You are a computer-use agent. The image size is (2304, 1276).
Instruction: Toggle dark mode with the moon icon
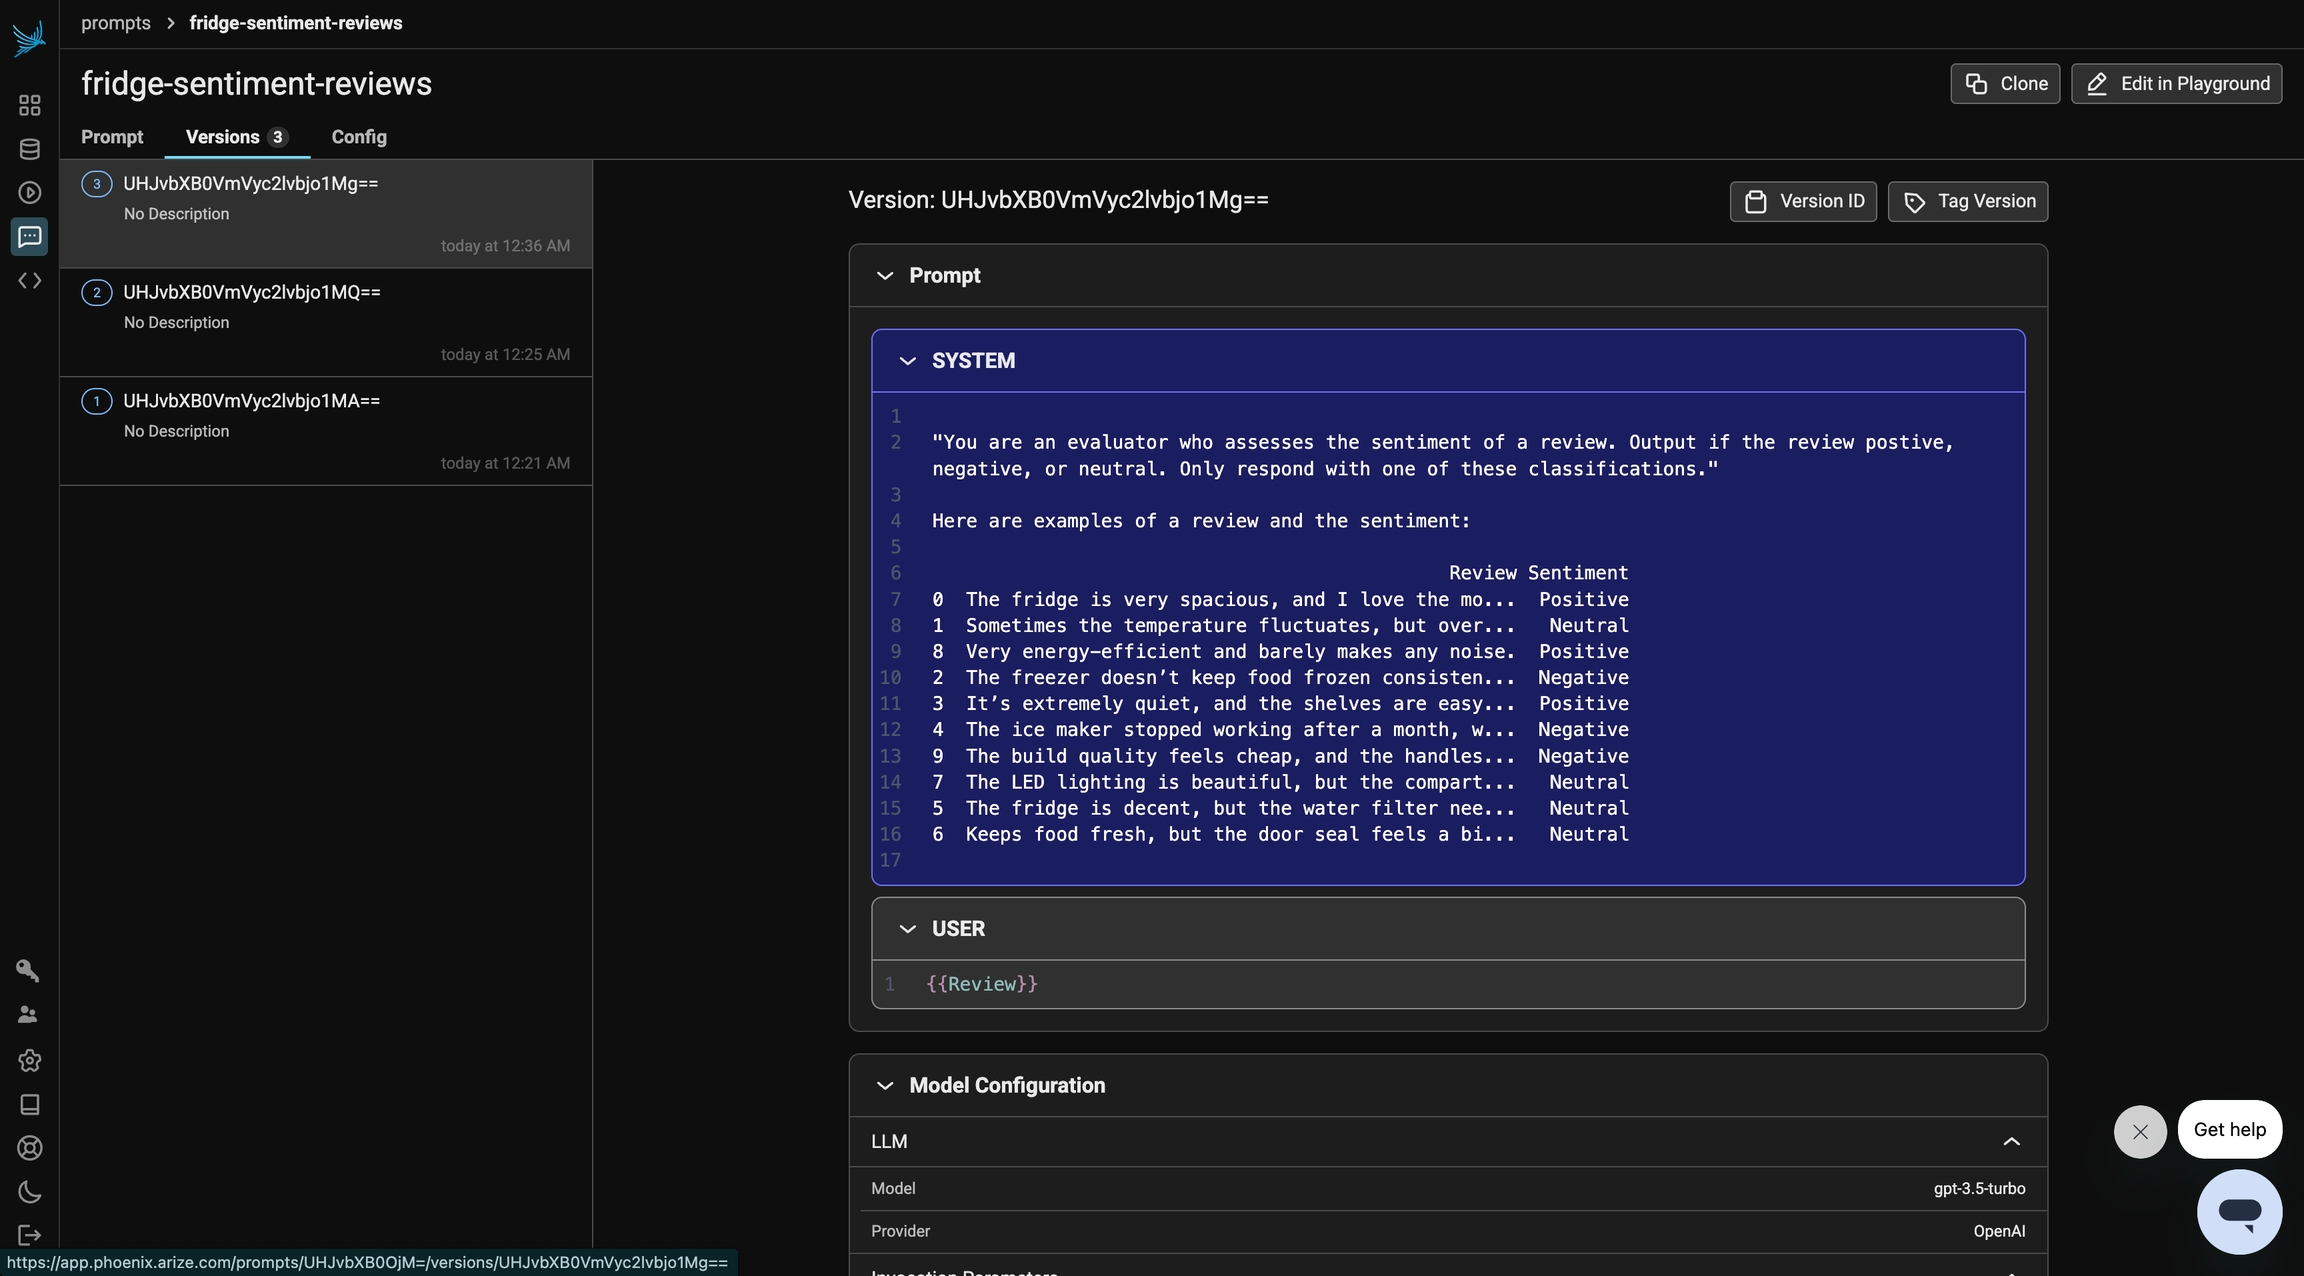30,1192
